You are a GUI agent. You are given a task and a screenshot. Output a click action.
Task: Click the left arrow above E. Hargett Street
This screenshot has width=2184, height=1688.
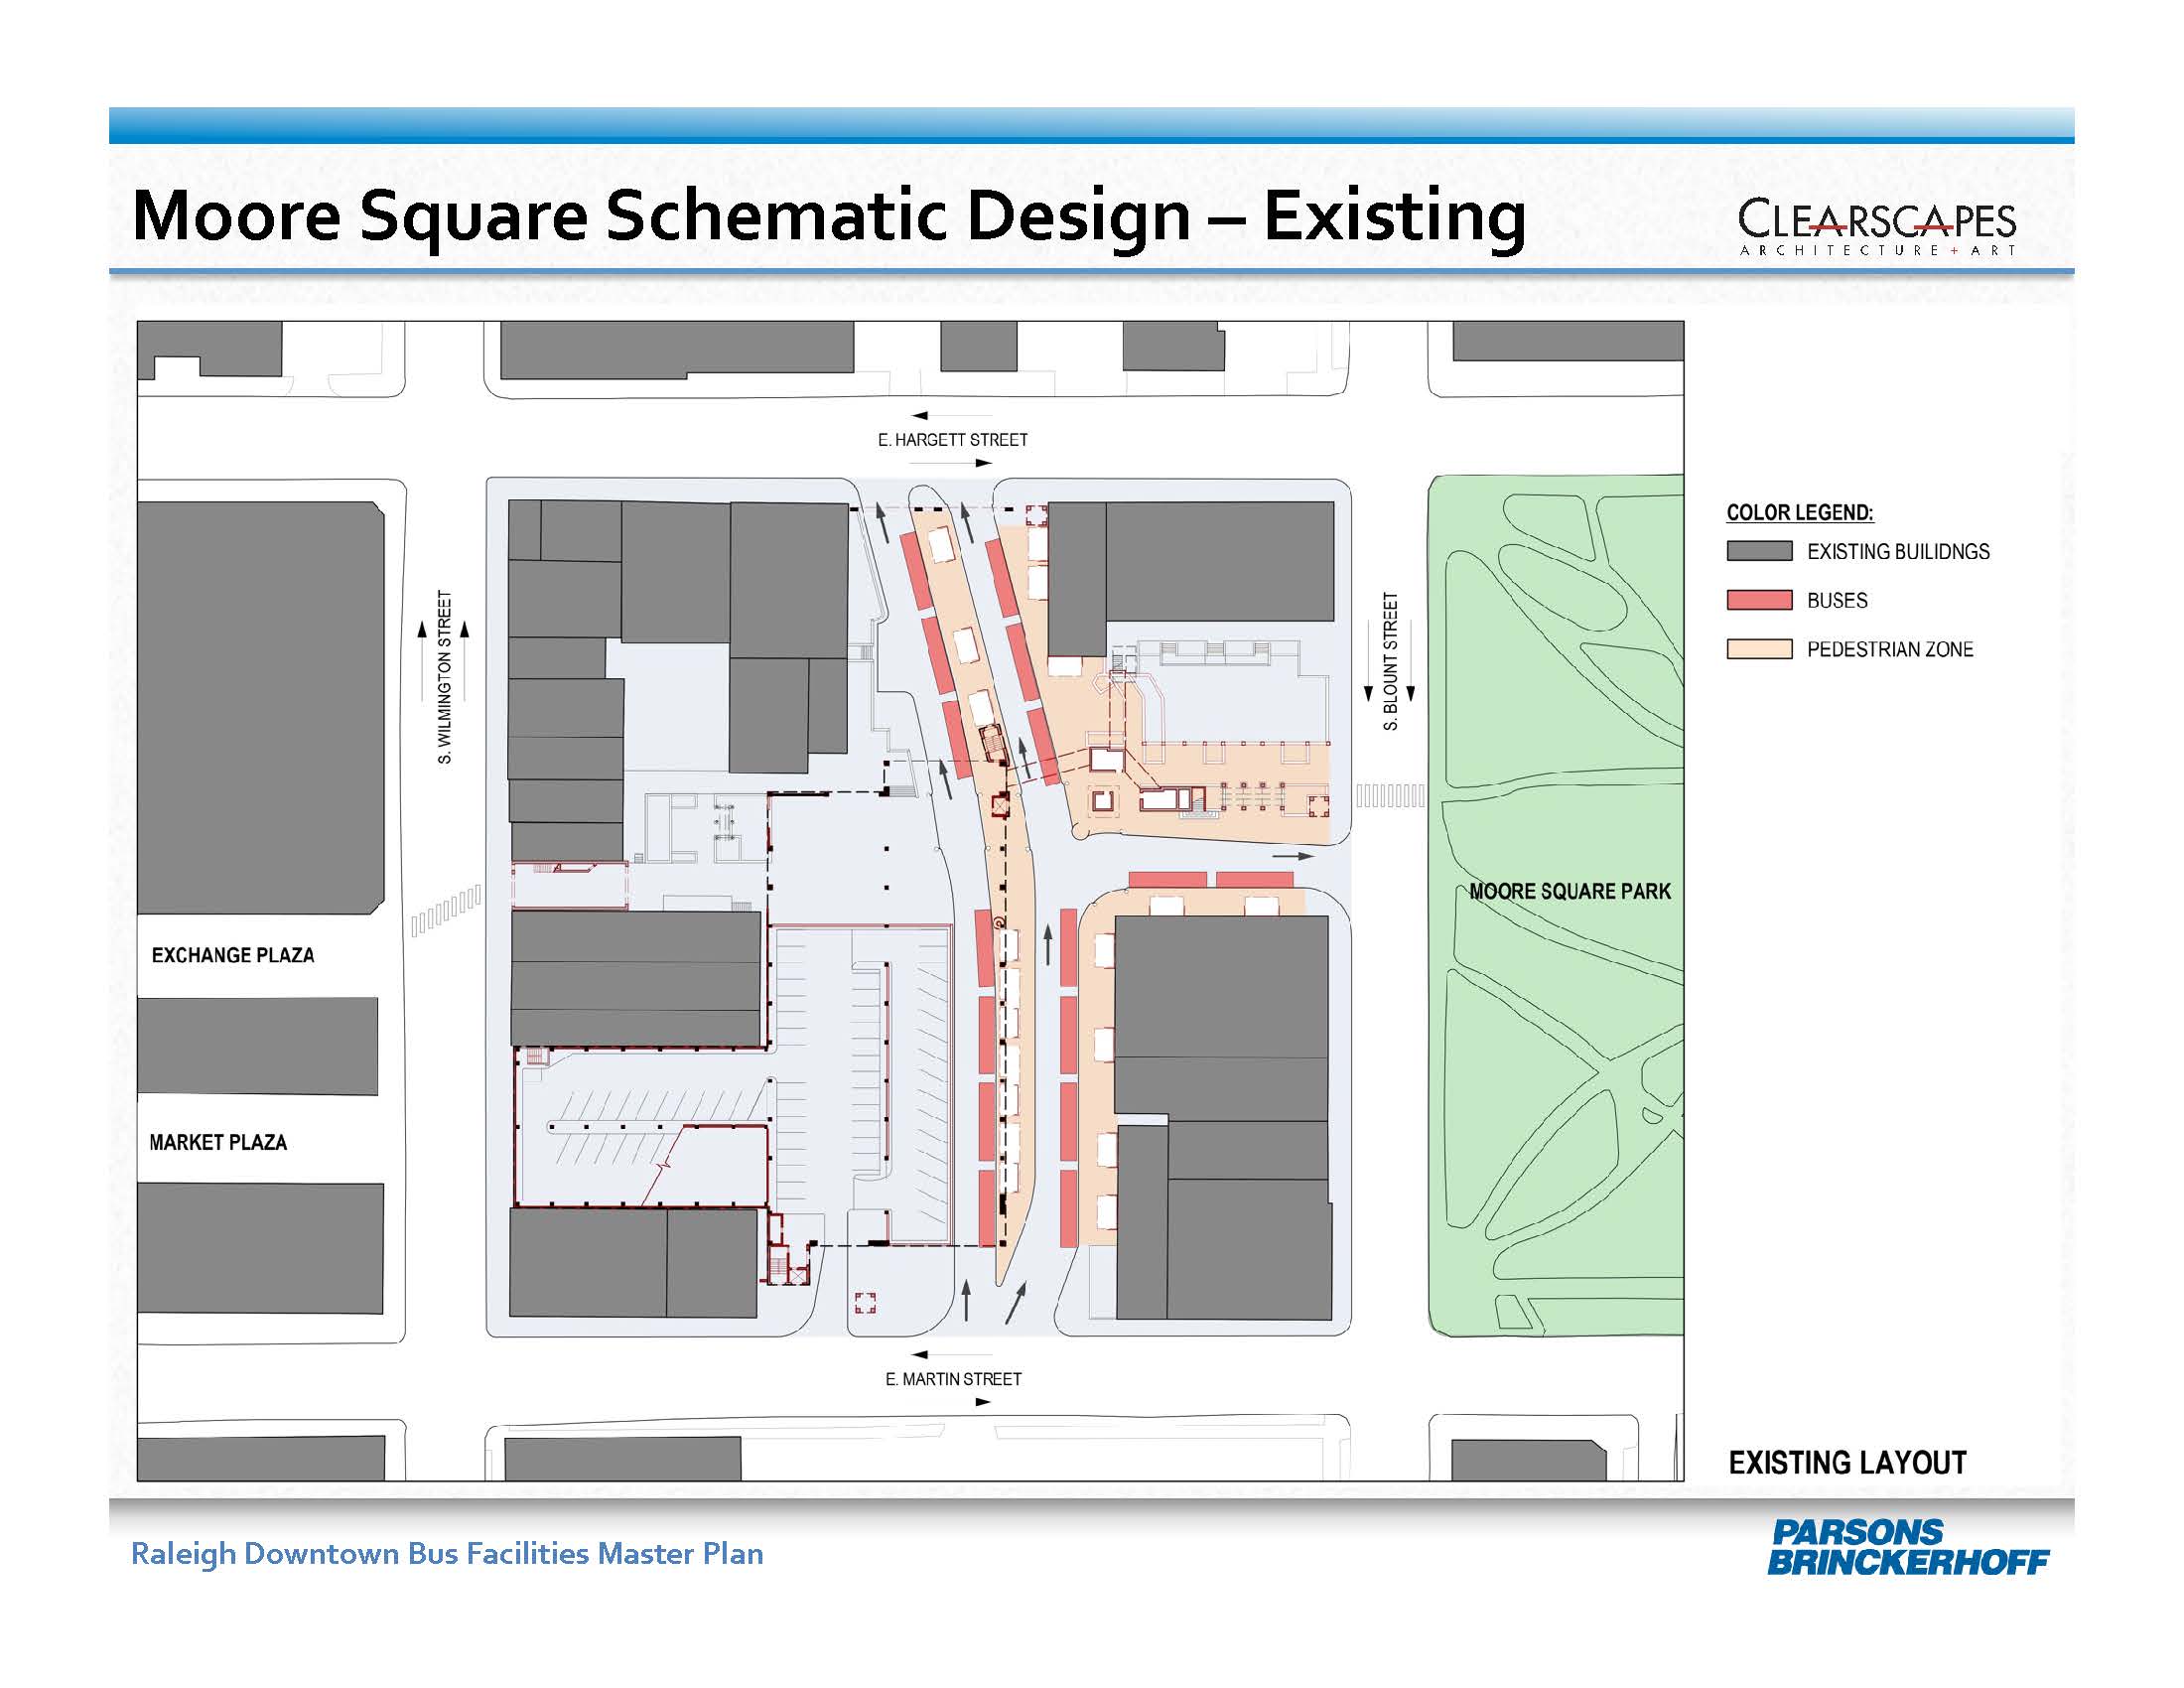coord(920,415)
